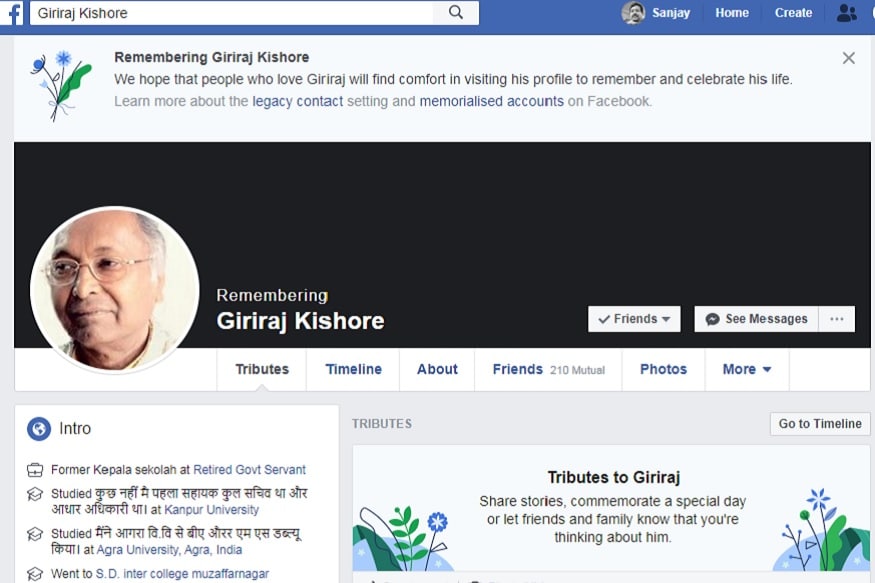
Task: Click the Messenger icon in See Messages
Action: 712,319
